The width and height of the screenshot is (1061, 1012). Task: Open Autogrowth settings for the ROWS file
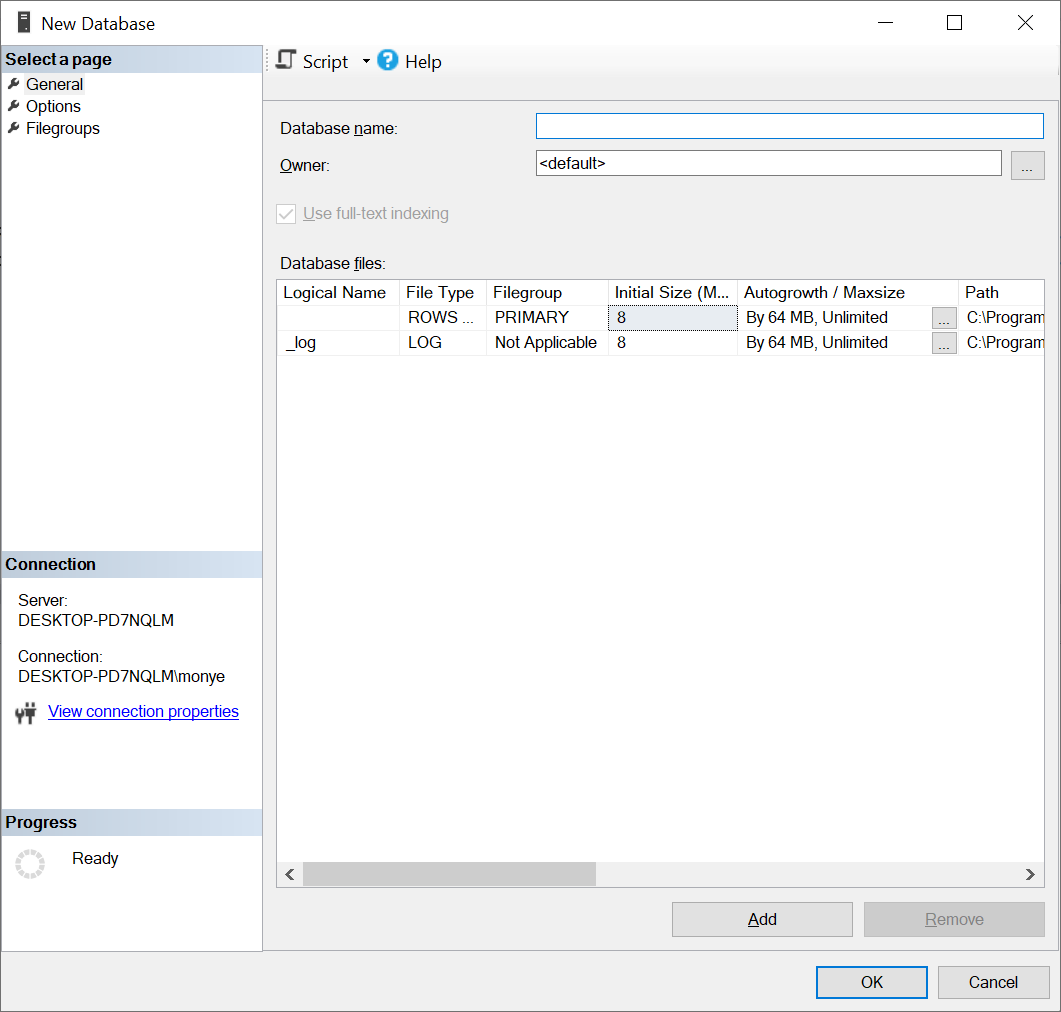coord(944,318)
